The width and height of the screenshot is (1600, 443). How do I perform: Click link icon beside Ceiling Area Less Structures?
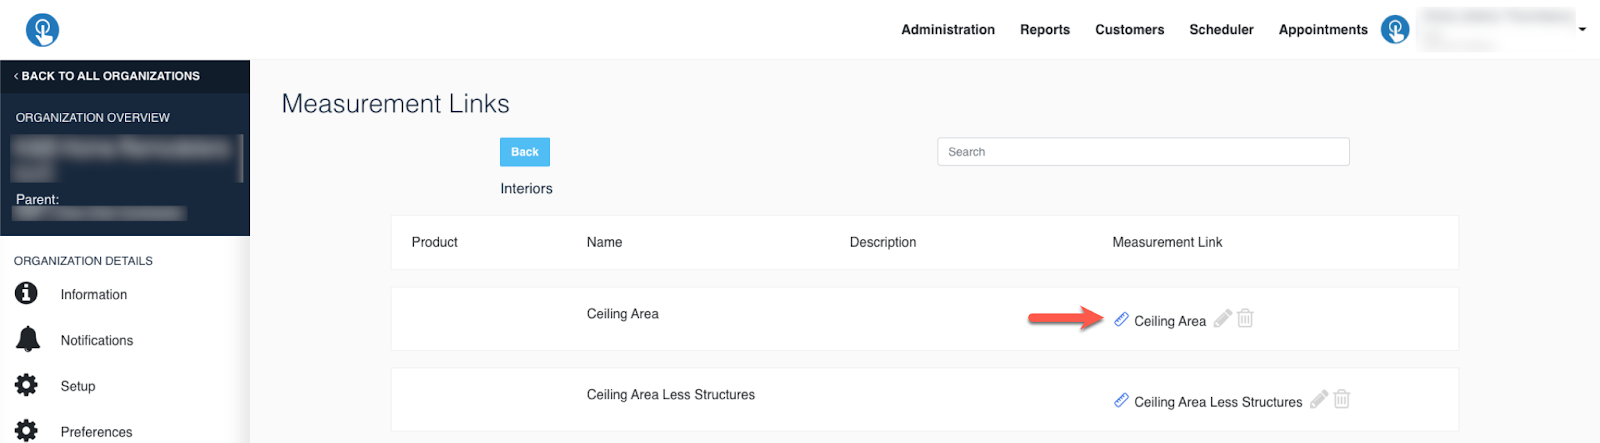(x=1122, y=400)
